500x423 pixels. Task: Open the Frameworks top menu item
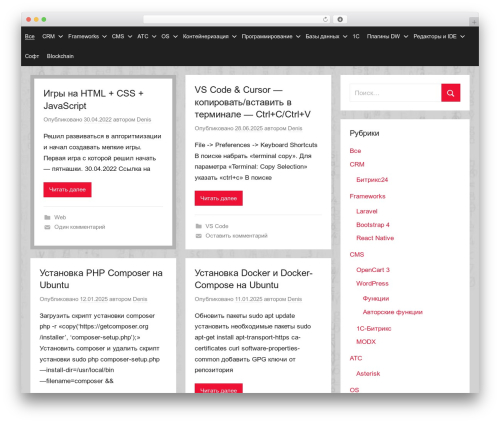83,36
